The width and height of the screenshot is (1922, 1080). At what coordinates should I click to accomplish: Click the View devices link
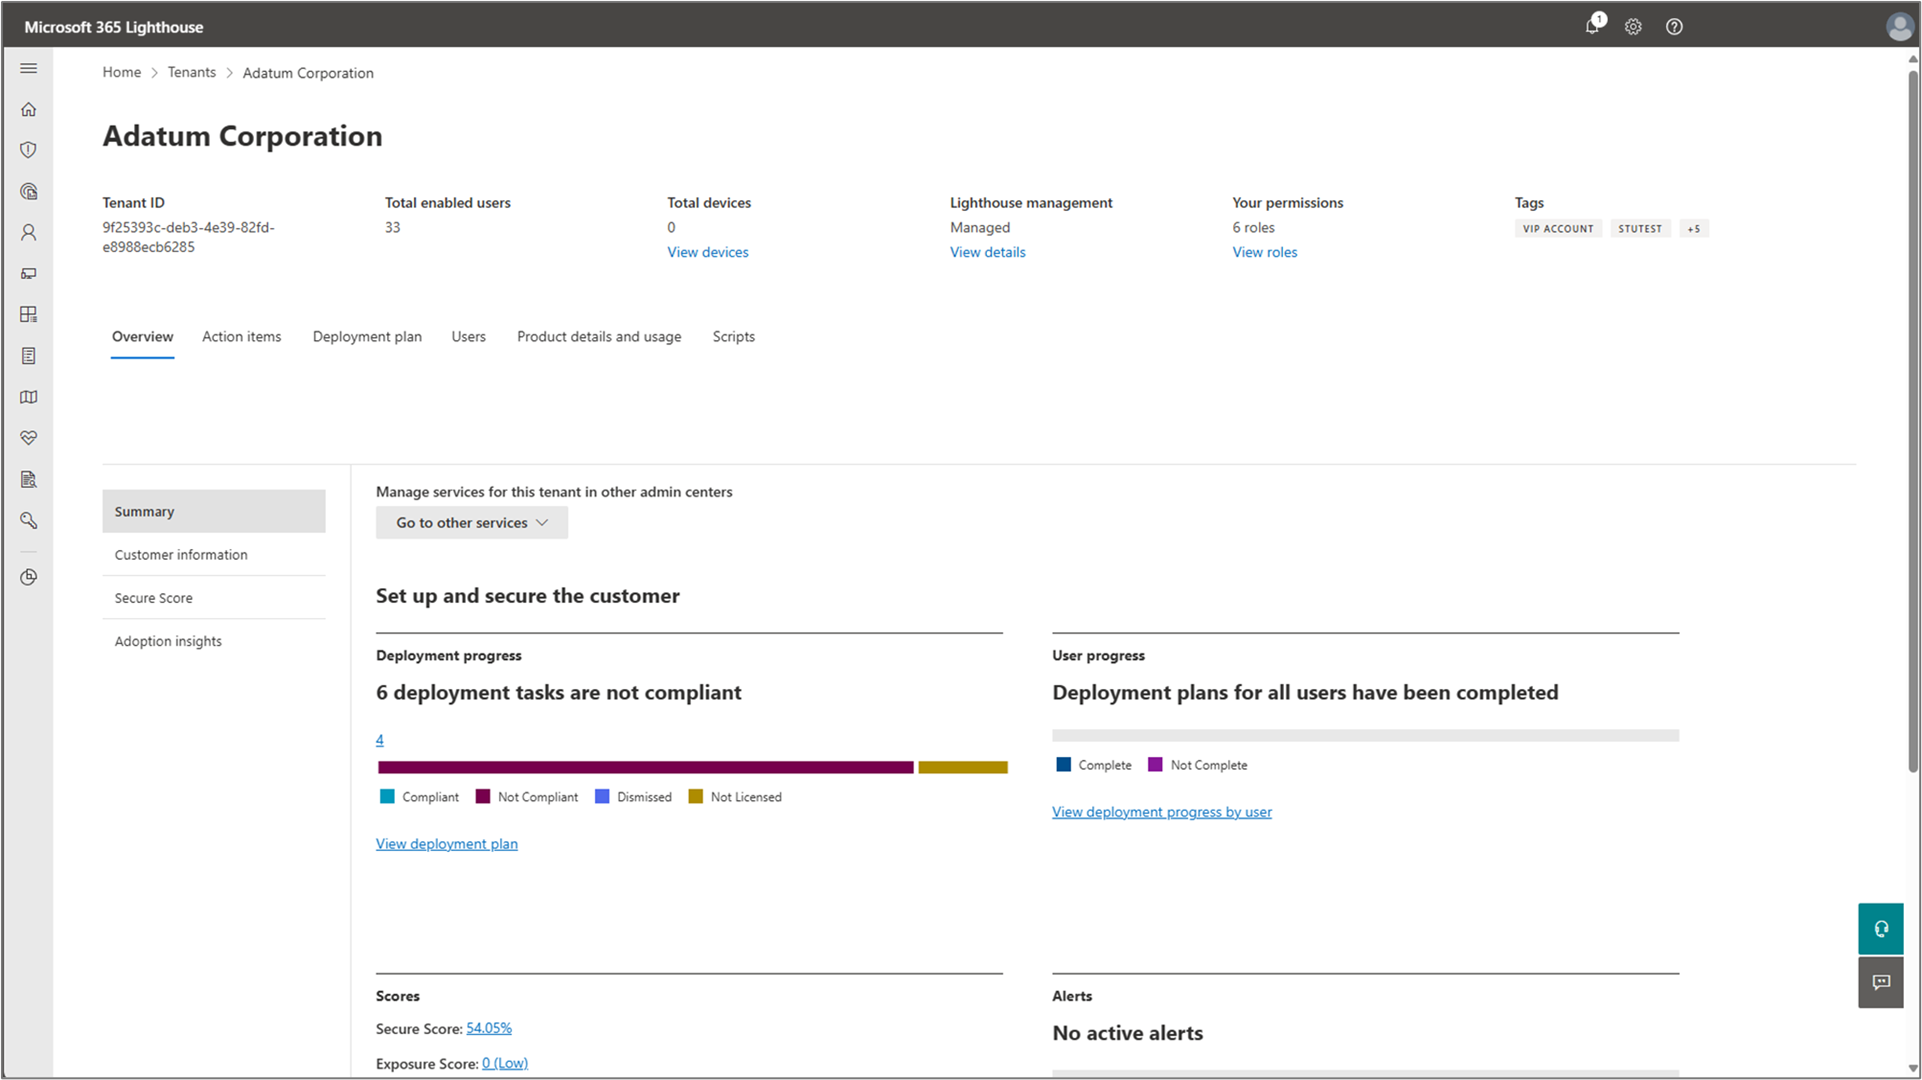tap(707, 252)
